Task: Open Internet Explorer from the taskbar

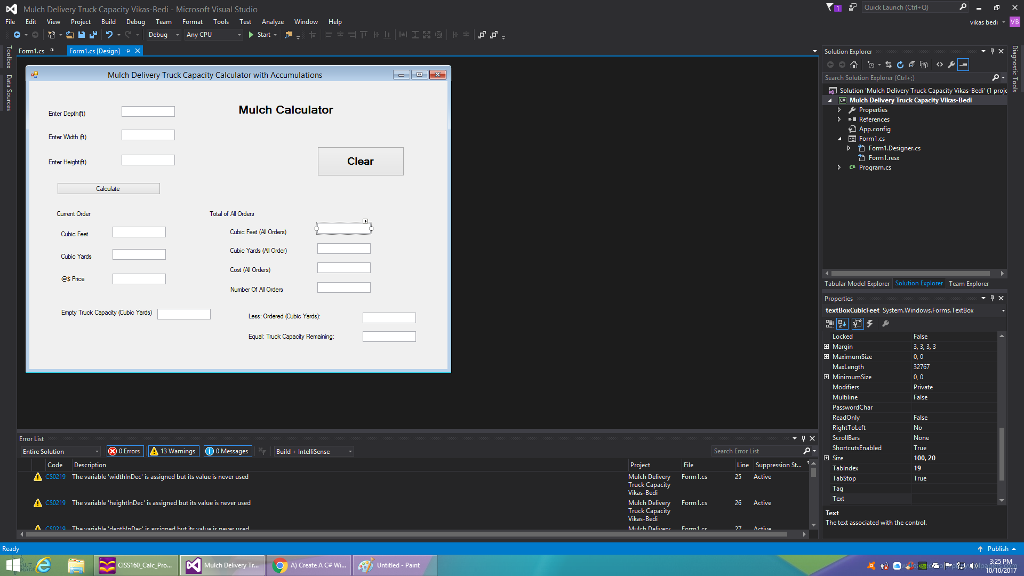Action: point(45,565)
